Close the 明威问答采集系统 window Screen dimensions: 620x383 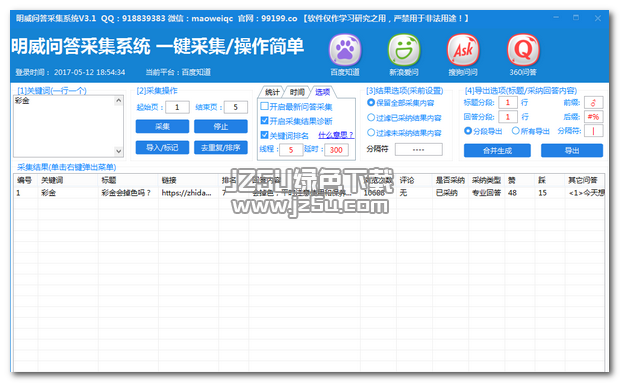click(598, 18)
